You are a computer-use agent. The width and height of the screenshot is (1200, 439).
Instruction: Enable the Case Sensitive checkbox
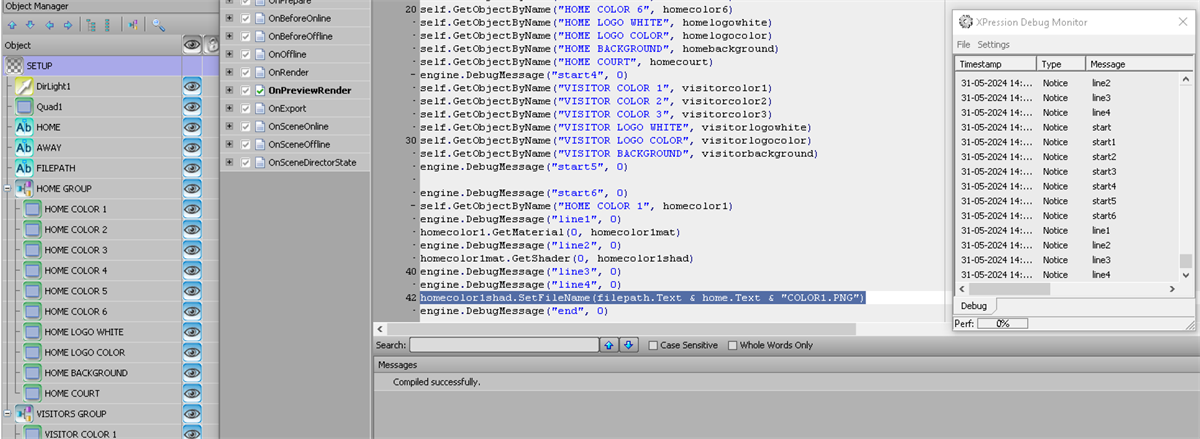(x=654, y=345)
